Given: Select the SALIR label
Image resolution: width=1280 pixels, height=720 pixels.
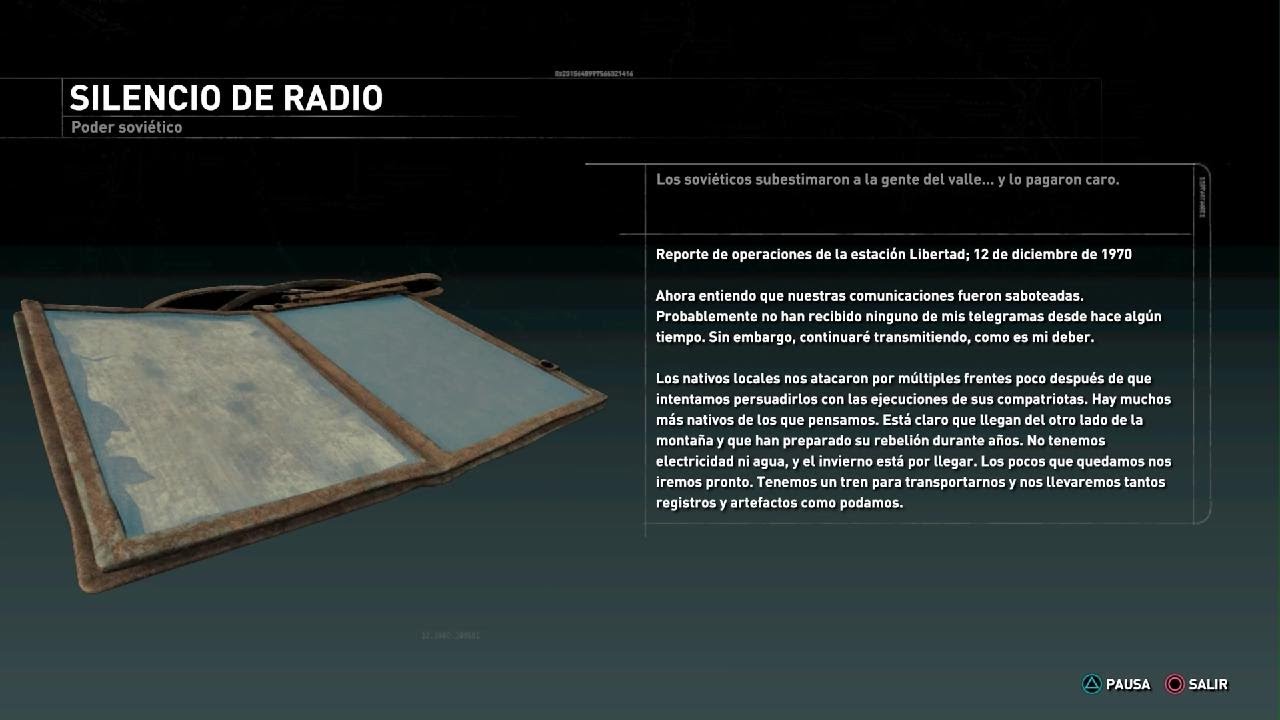Looking at the screenshot, I should [1208, 684].
